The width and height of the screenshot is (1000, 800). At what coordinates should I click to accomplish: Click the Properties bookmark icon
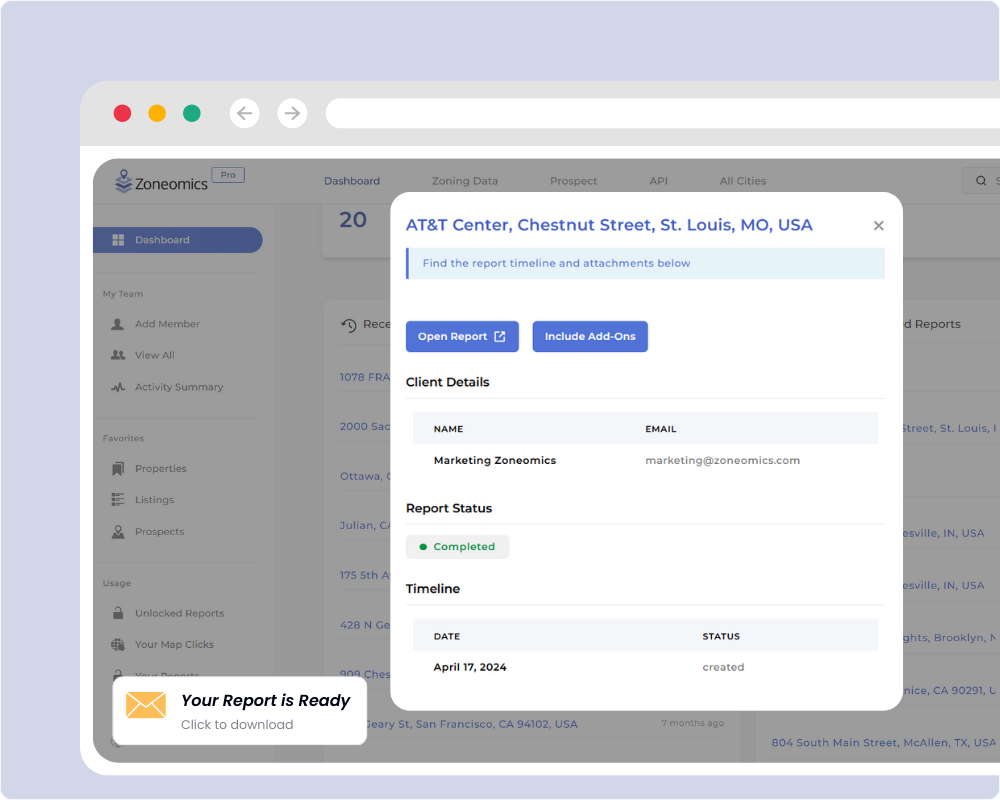118,469
